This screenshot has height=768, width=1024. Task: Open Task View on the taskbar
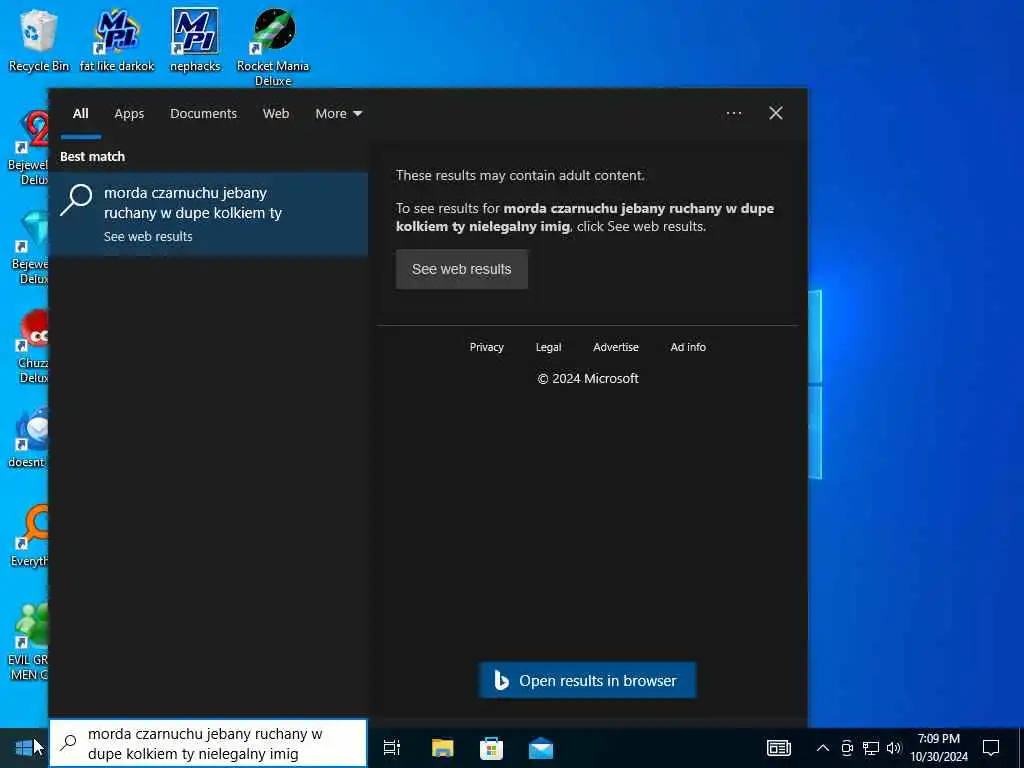pos(392,748)
